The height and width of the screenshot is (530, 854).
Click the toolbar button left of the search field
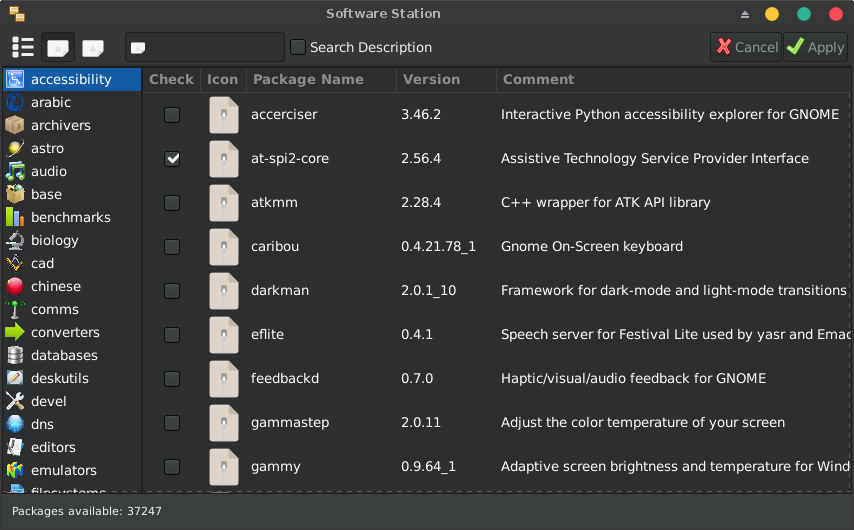coord(93,48)
